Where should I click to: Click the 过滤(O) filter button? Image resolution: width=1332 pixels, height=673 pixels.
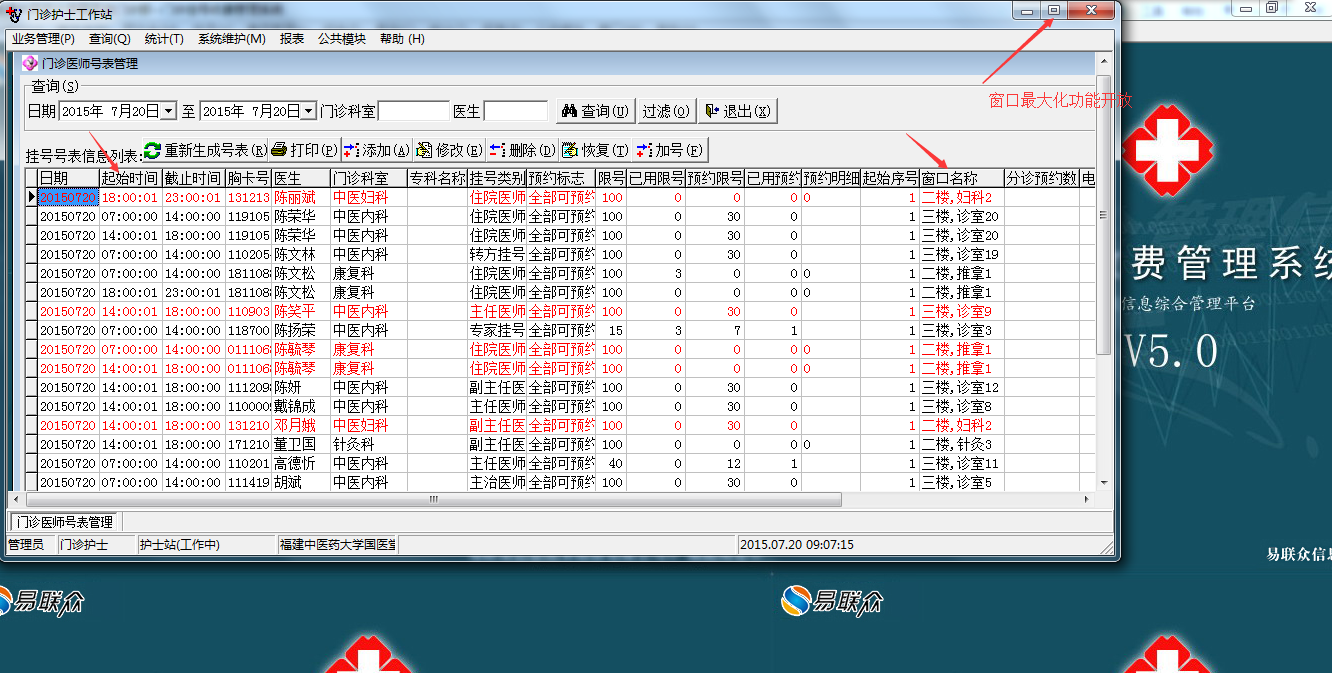tap(666, 111)
